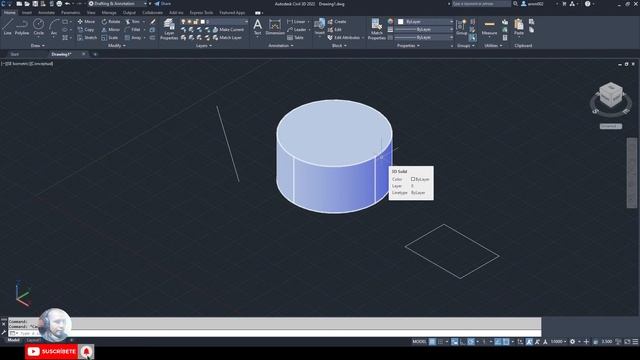
Task: Click the search keyword field in title bar
Action: pyautogui.click(x=481, y=4)
